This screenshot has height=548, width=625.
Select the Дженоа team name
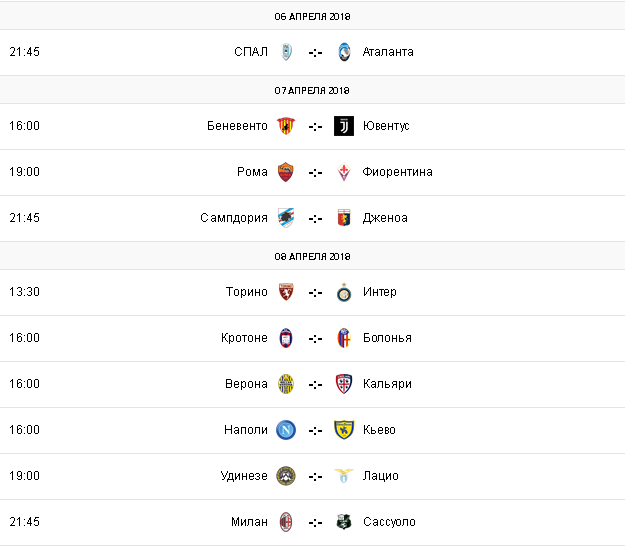[386, 218]
